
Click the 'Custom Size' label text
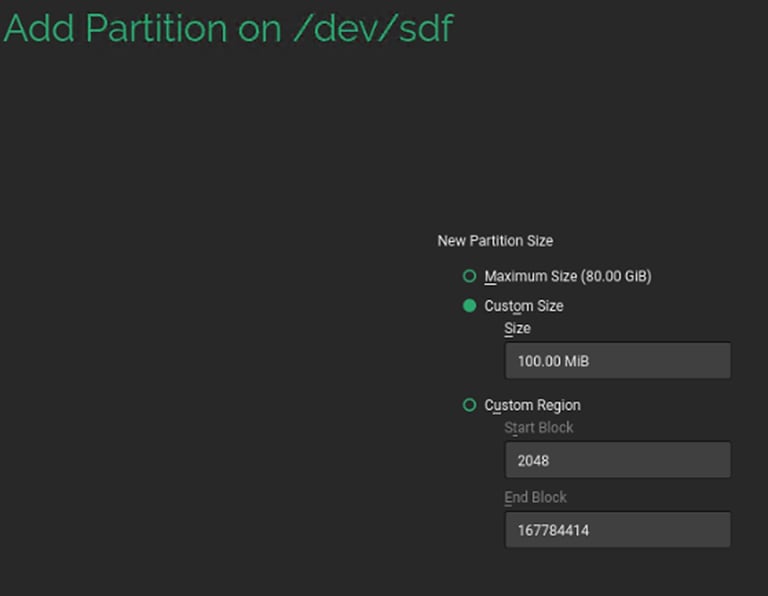pyautogui.click(x=523, y=306)
